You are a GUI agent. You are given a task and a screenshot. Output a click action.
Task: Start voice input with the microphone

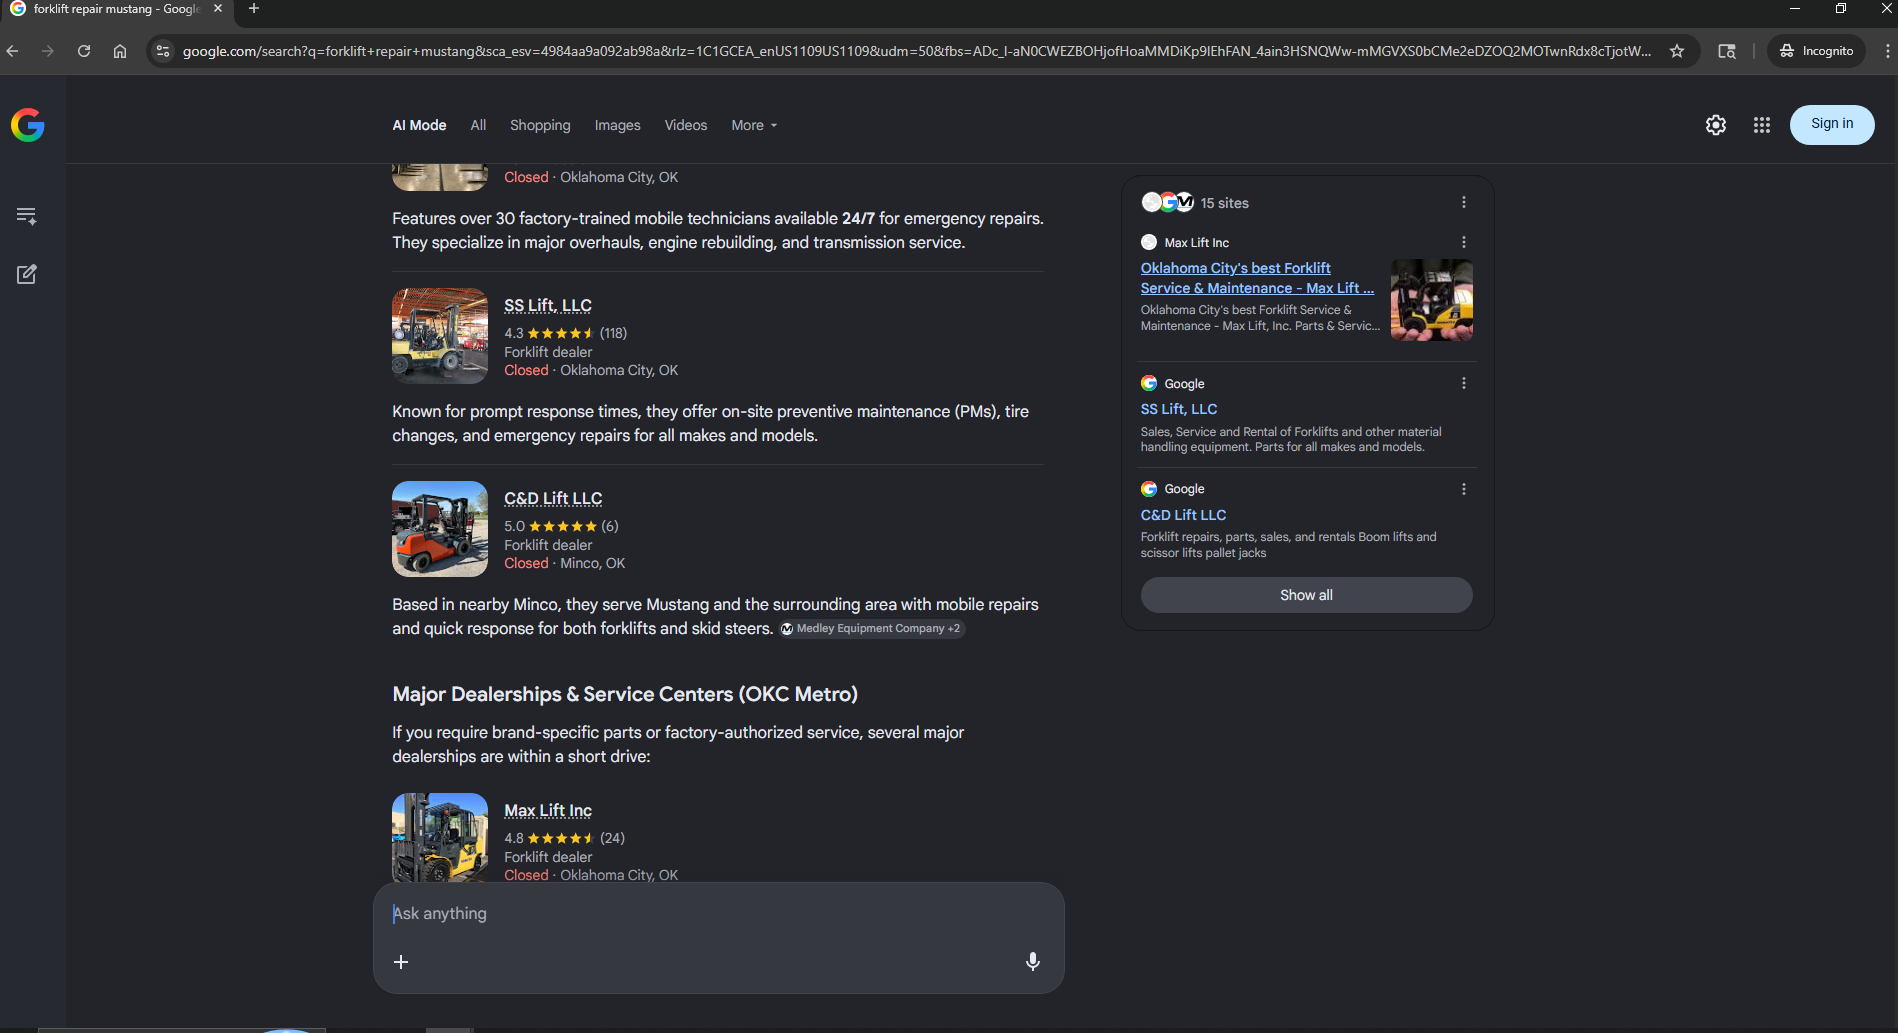click(1033, 961)
